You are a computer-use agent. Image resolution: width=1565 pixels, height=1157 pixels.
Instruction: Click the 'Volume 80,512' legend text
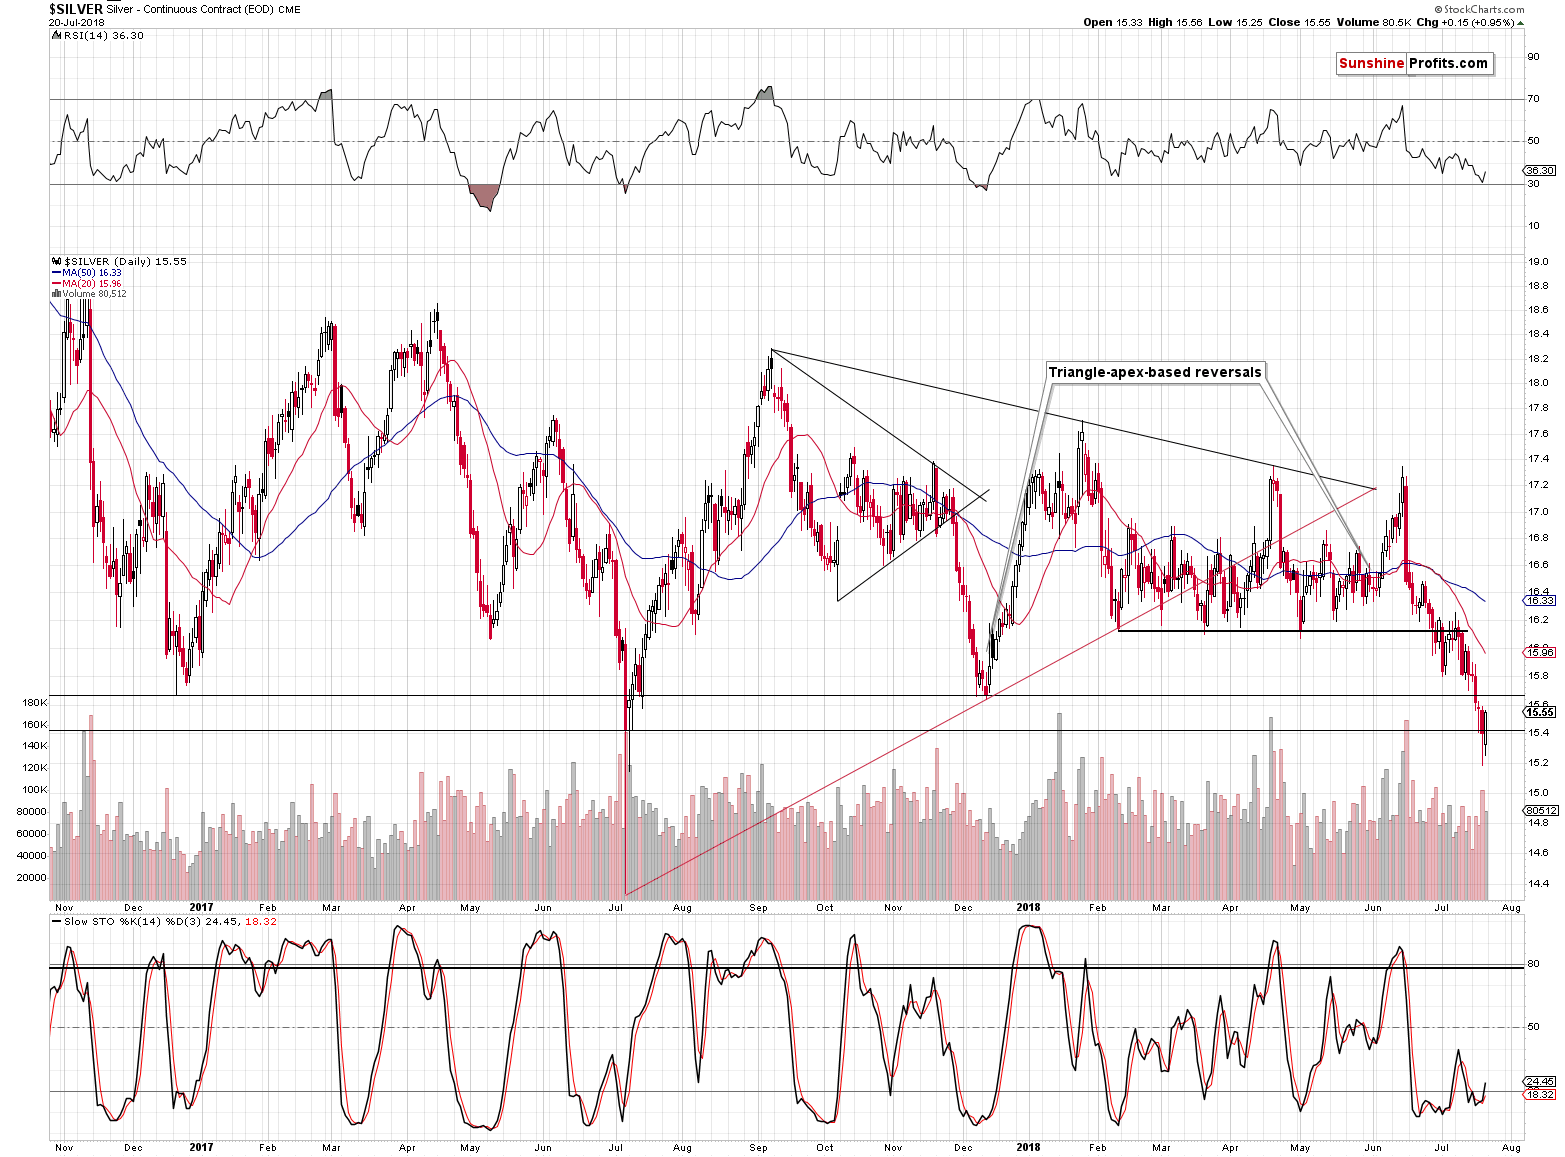click(x=95, y=294)
